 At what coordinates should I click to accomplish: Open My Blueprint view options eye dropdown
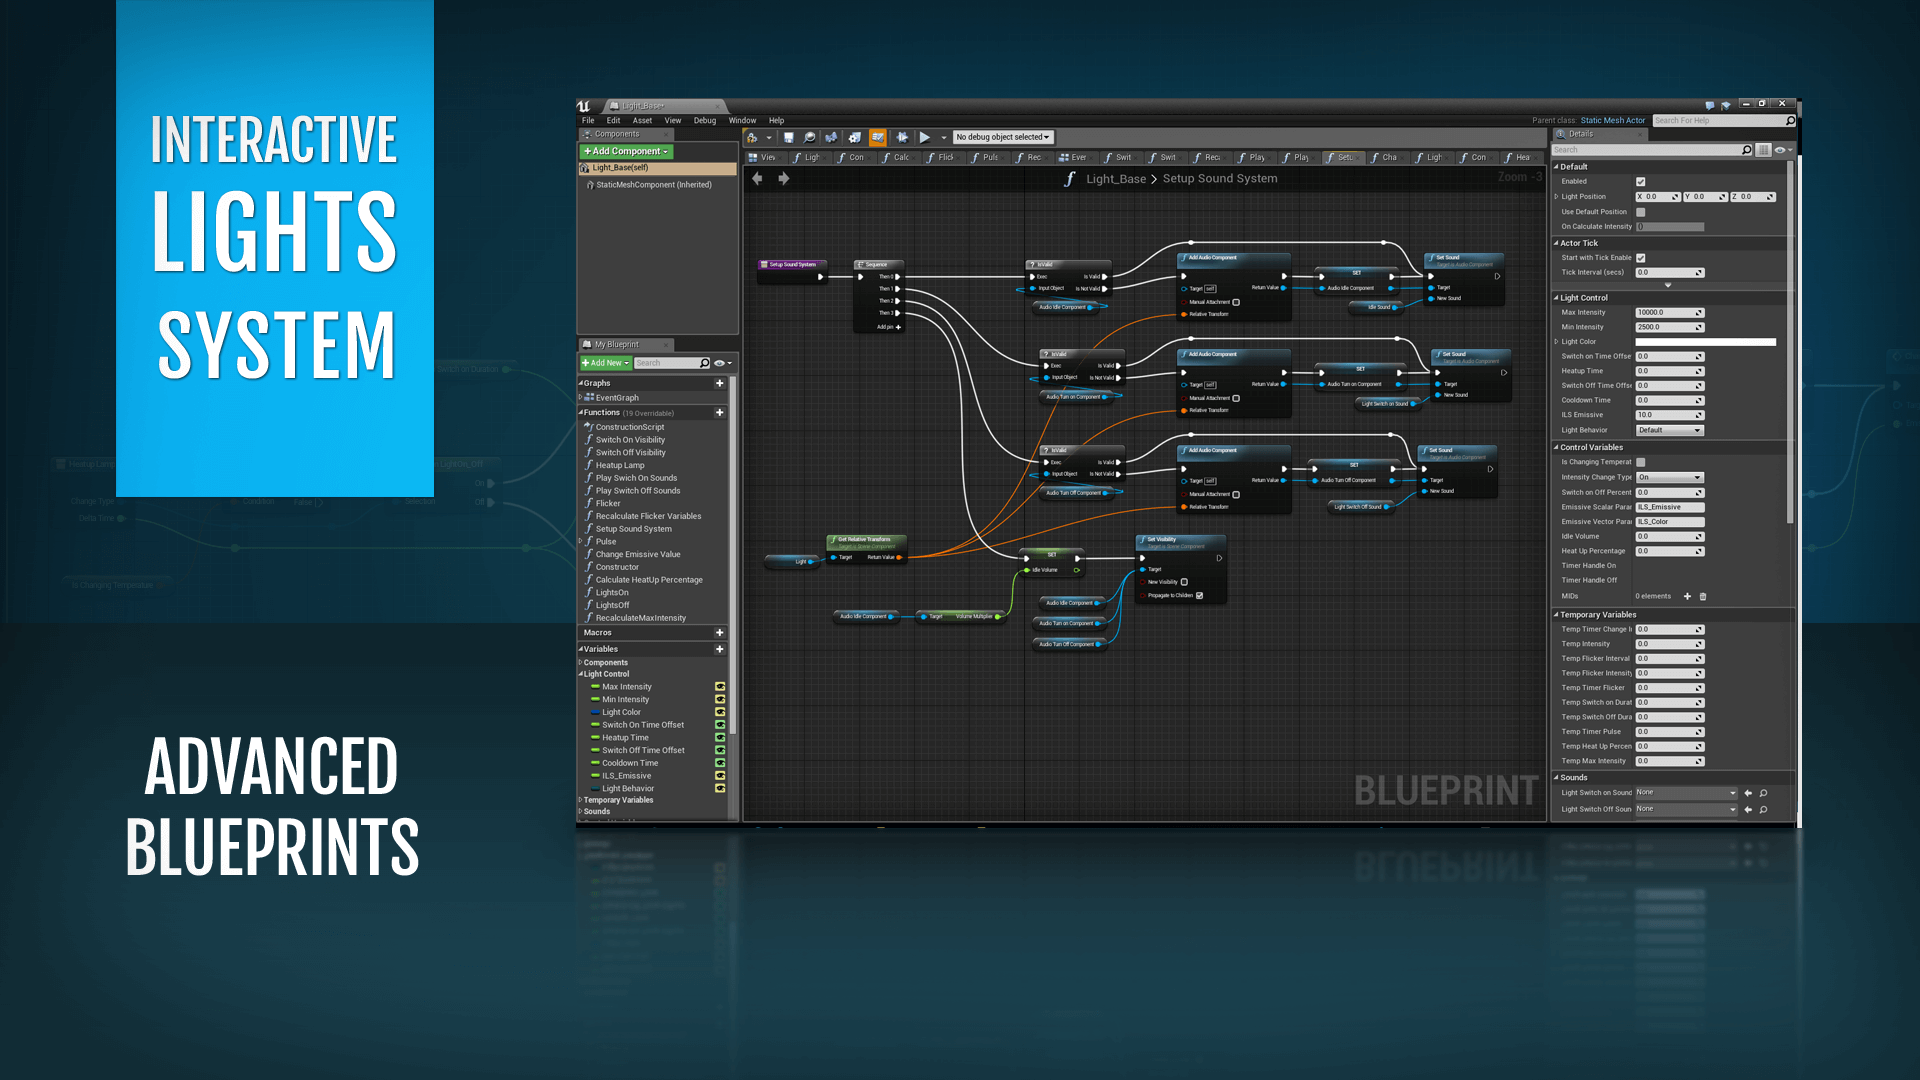point(722,363)
